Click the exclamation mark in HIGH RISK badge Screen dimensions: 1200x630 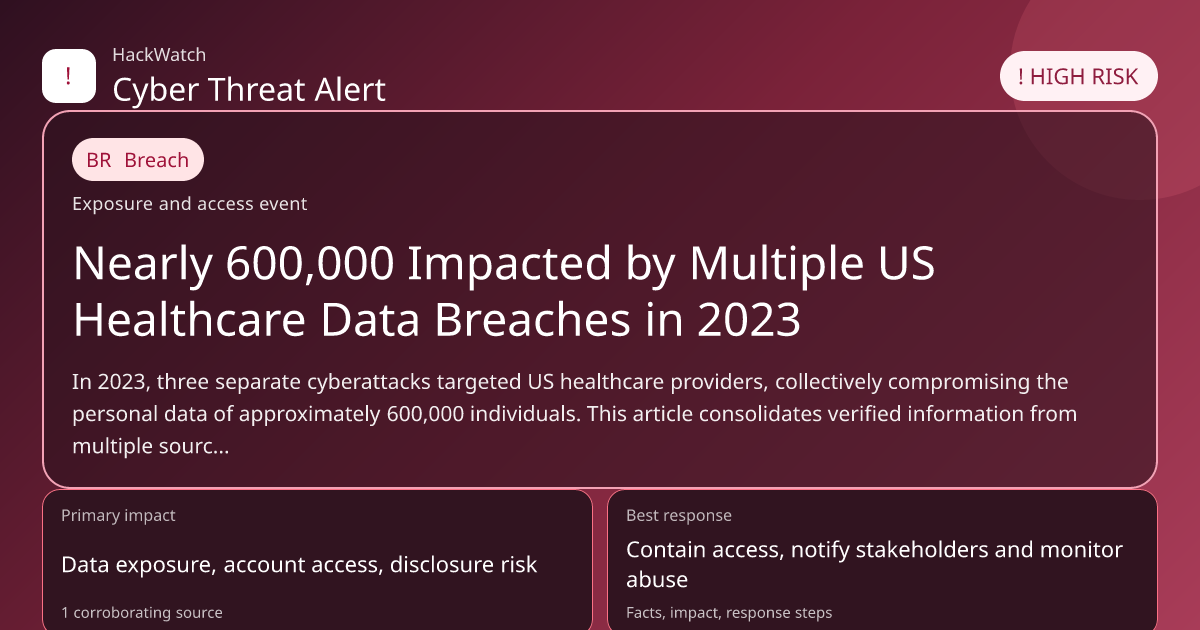(x=1020, y=77)
